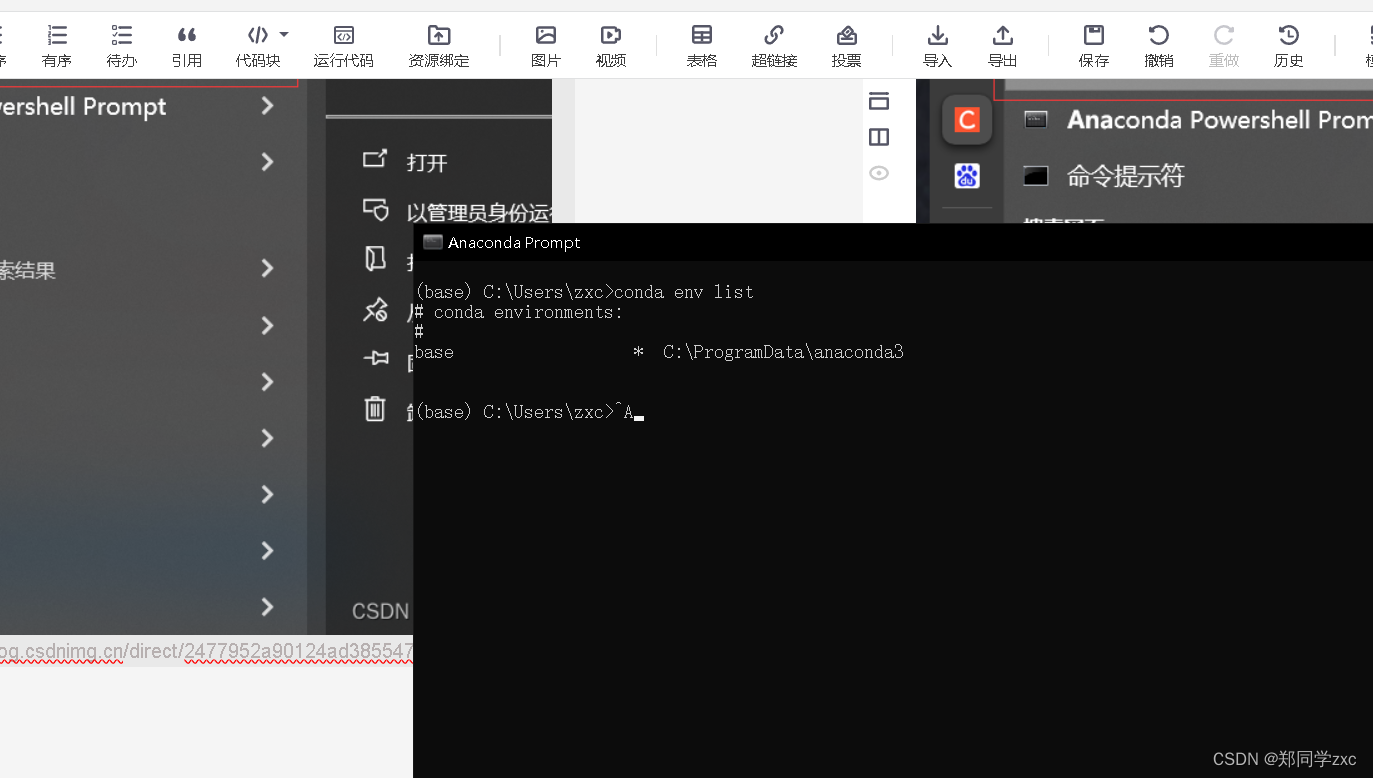Click the C:\ProgramData\anaconda3 path

click(x=783, y=352)
